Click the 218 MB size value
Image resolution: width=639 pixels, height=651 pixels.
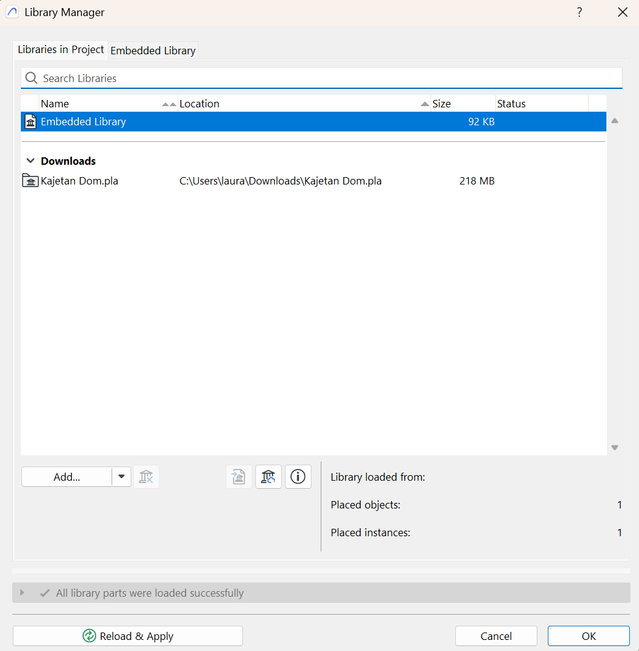coord(477,181)
